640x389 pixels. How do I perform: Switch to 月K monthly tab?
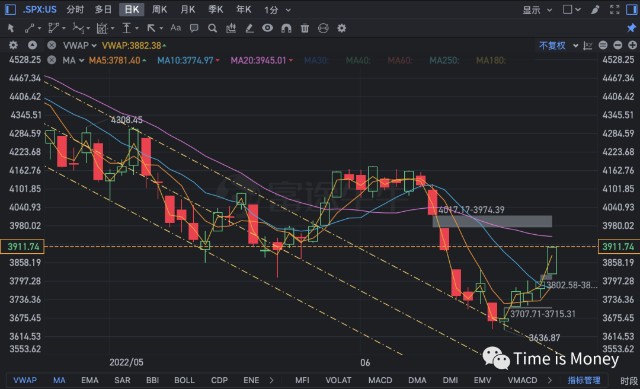click(188, 10)
